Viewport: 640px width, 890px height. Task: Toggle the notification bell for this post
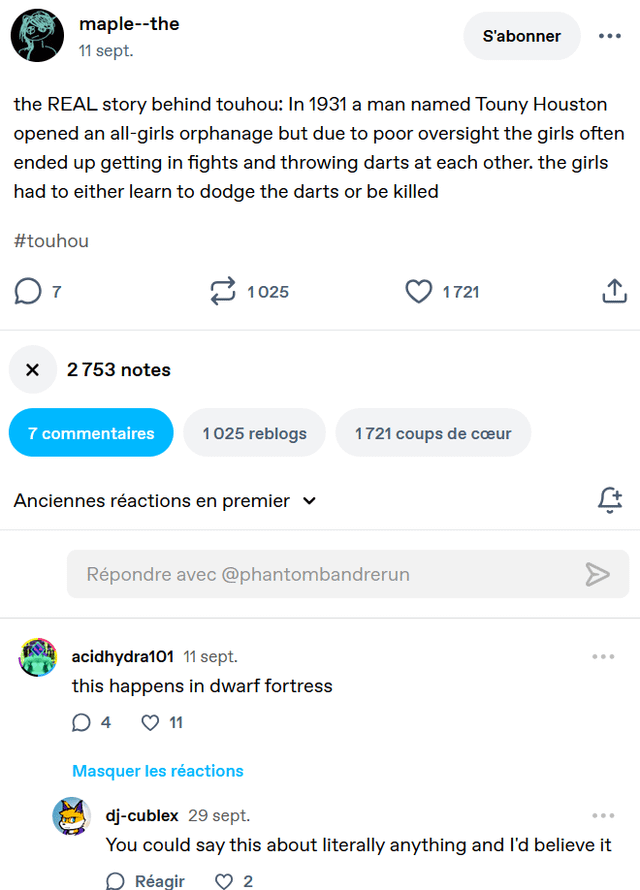609,500
